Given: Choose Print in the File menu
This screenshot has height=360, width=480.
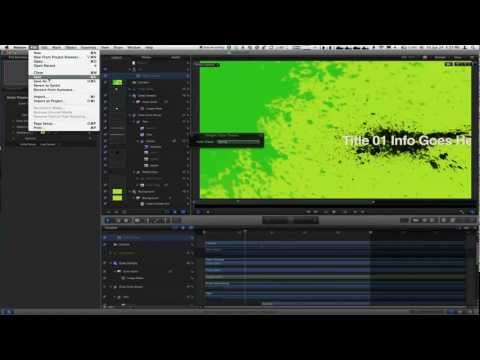Looking at the screenshot, I should (64, 128).
